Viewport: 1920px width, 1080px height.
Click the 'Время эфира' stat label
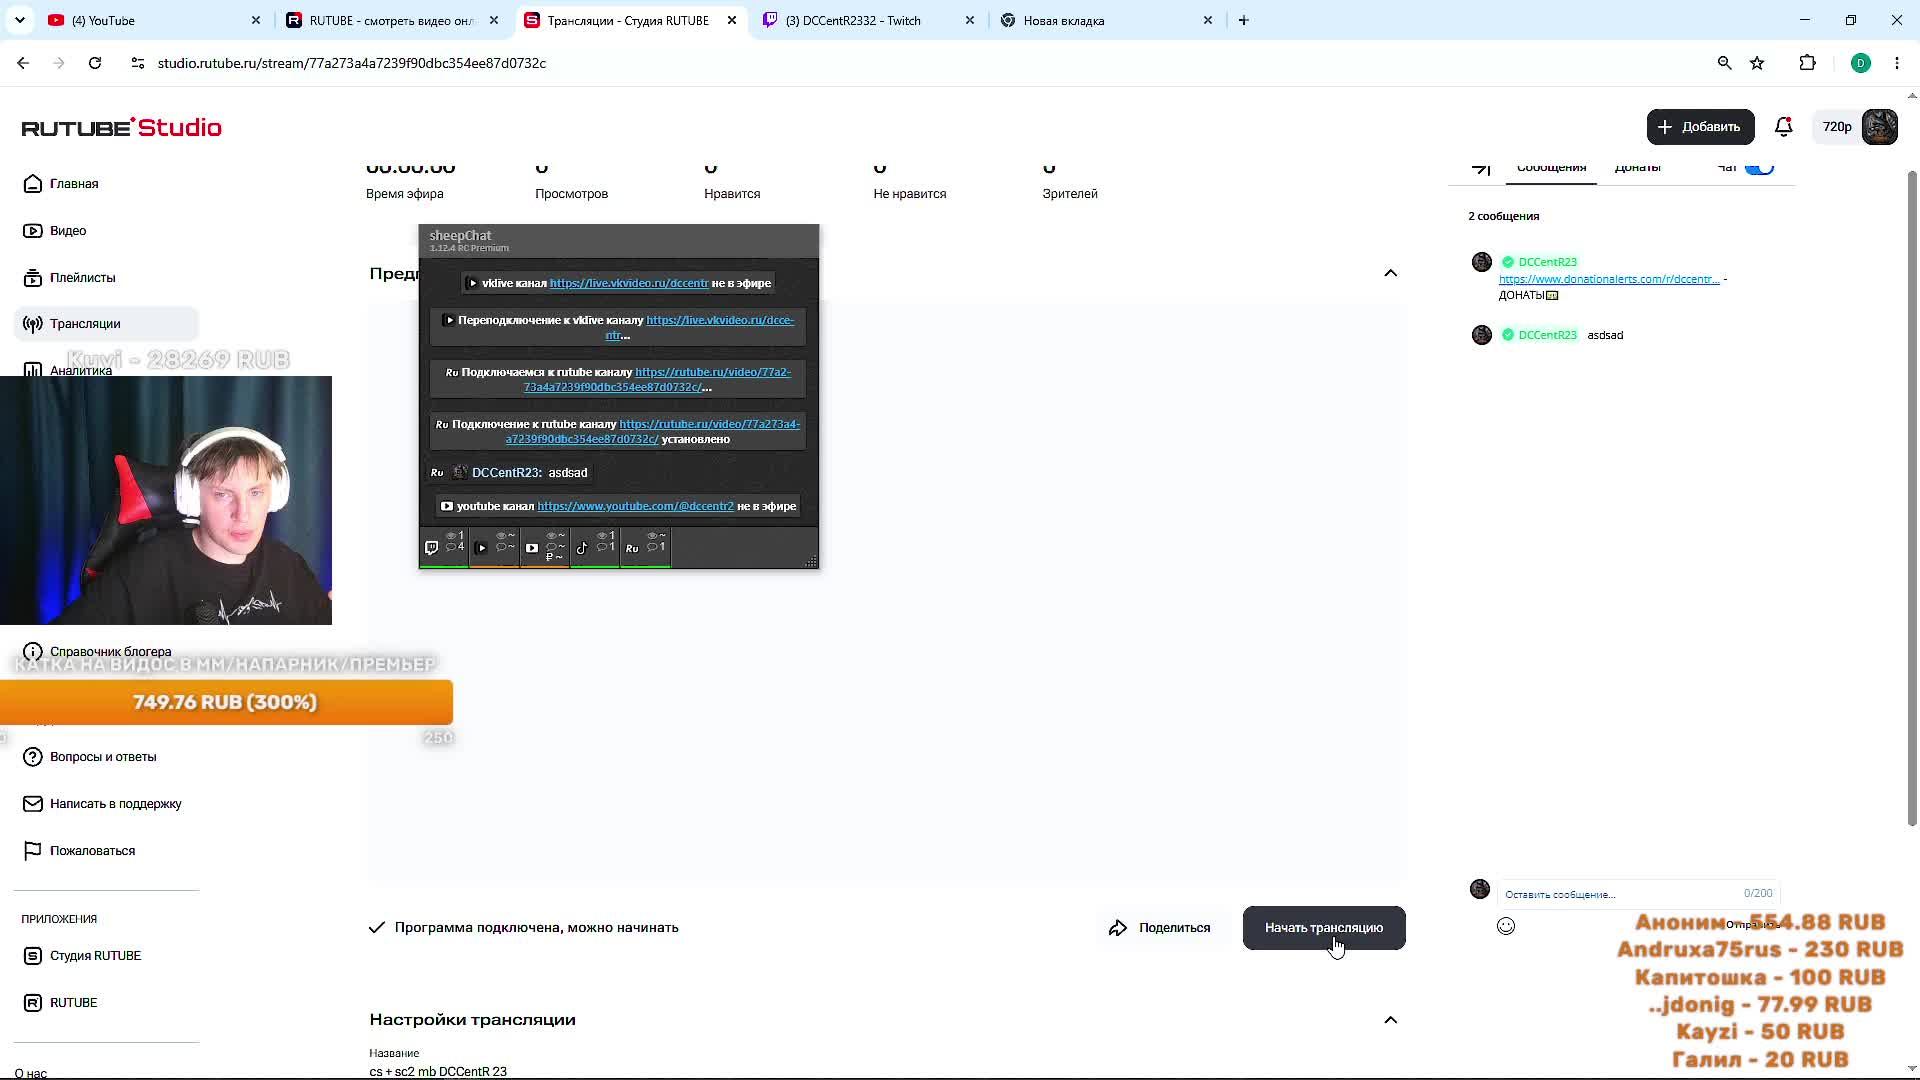pos(404,194)
